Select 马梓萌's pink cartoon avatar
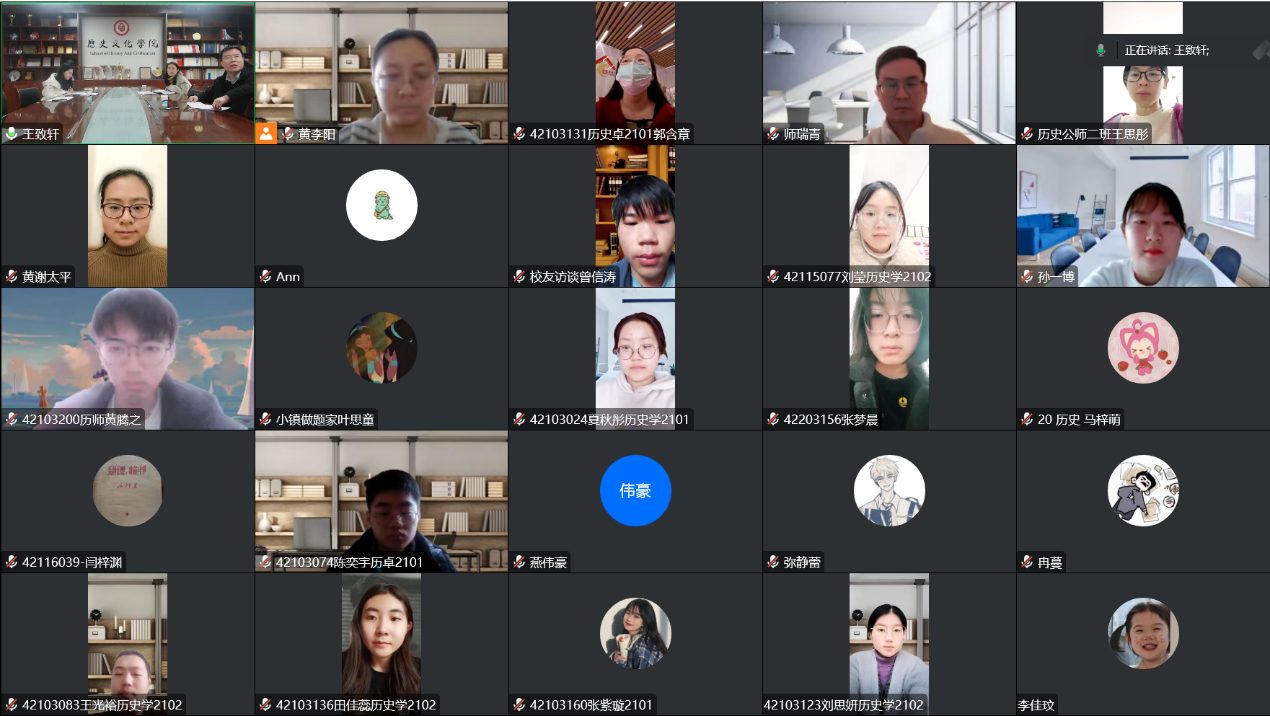Screen dimensions: 1270x716 1143,348
